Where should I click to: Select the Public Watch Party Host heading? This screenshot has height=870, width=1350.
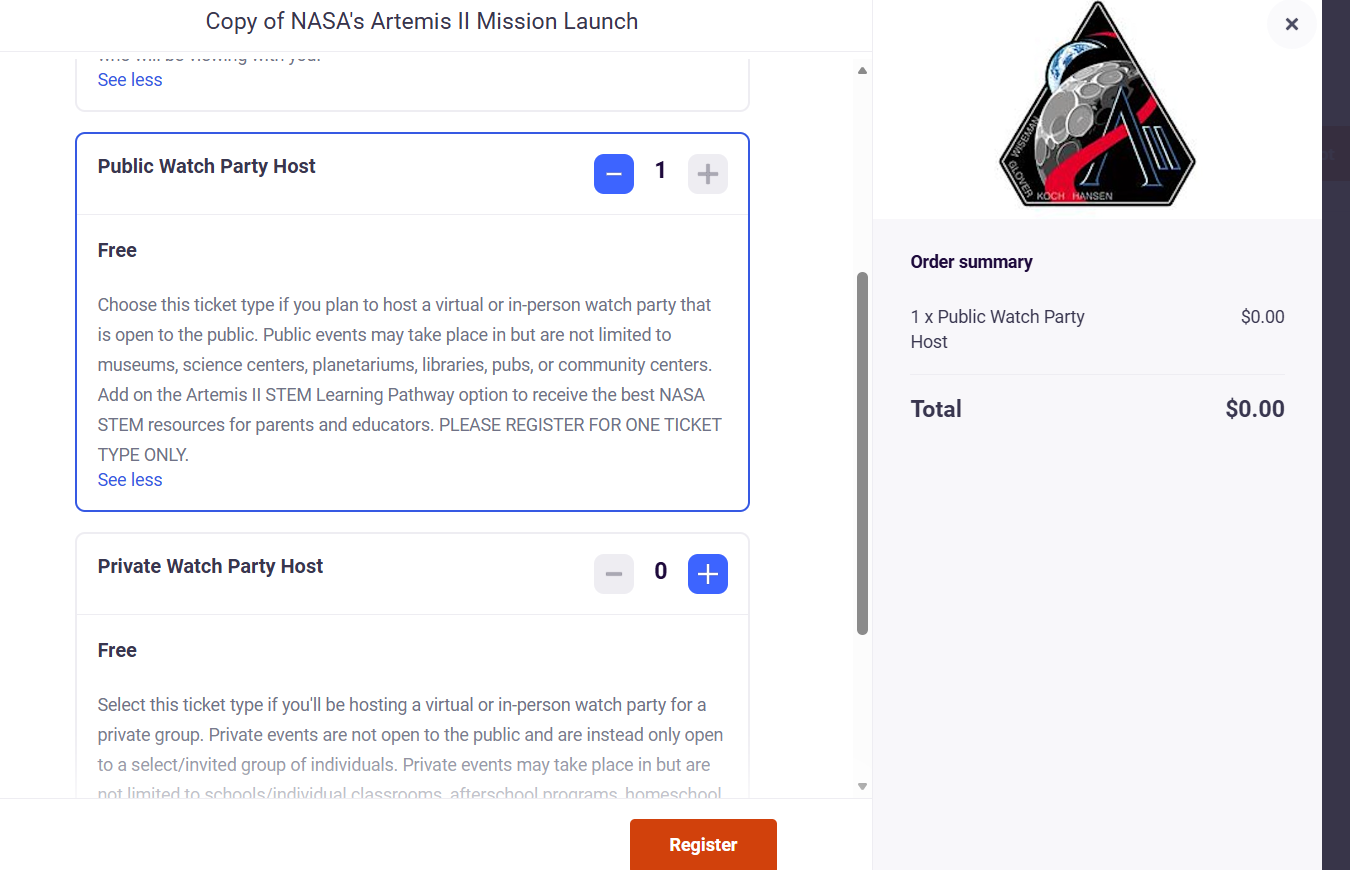point(207,166)
